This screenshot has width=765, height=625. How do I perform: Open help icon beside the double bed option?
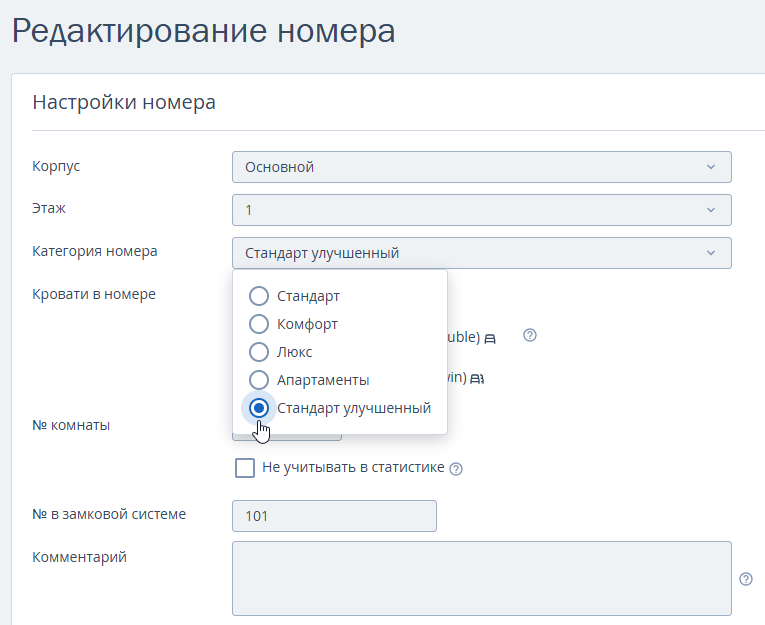530,335
